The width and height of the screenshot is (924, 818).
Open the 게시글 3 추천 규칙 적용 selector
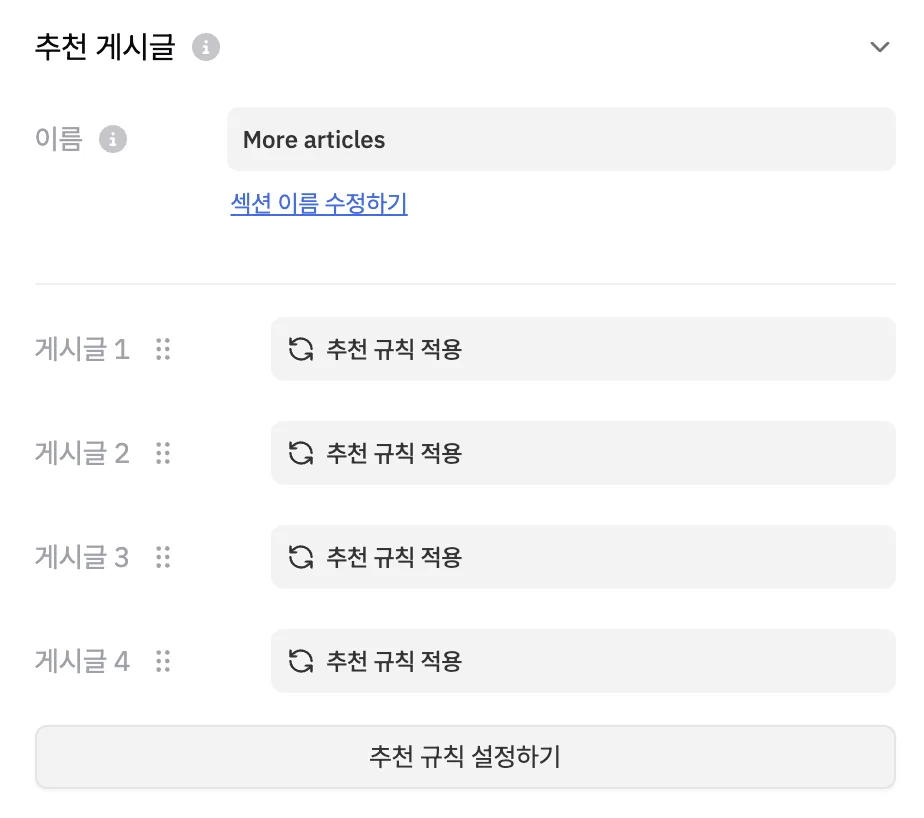[x=582, y=557]
